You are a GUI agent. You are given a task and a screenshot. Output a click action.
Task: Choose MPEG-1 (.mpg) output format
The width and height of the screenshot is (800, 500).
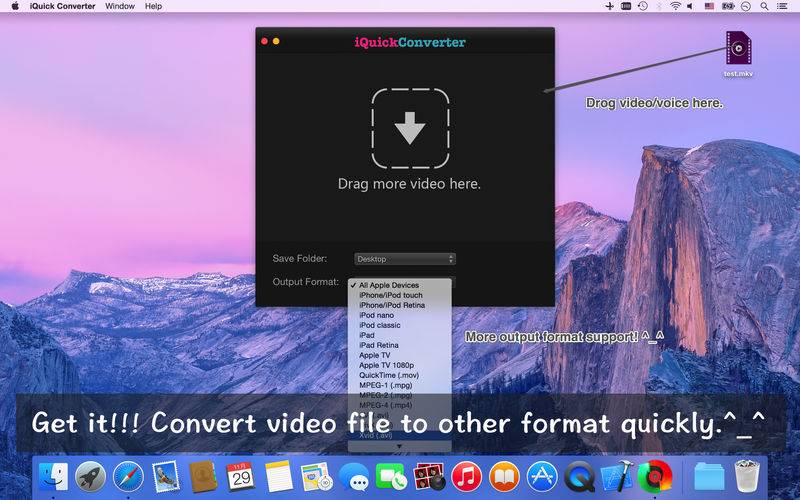coord(399,385)
